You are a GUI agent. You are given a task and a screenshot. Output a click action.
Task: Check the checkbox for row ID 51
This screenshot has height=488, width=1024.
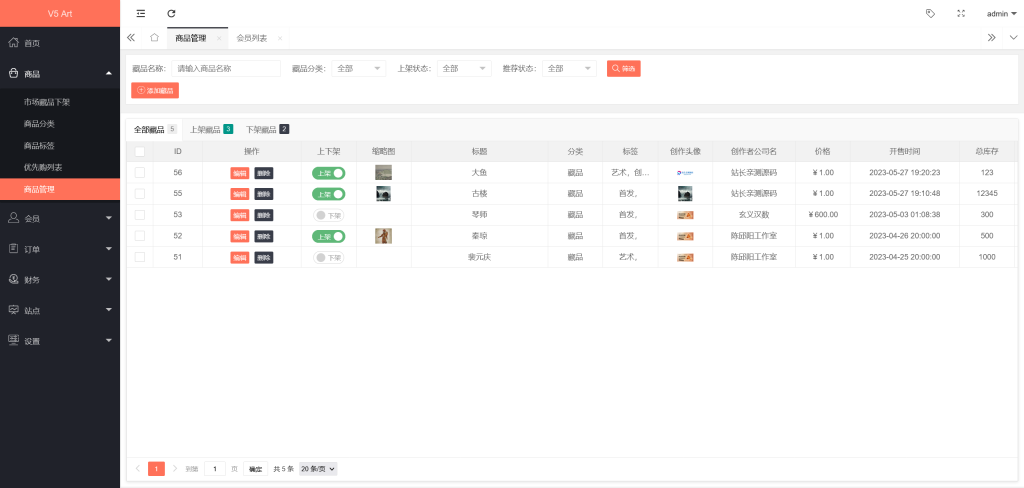point(140,257)
